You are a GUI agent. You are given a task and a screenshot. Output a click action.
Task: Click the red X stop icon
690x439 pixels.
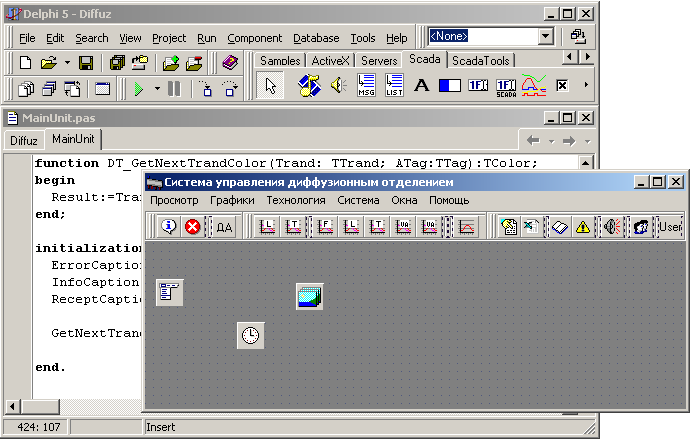click(192, 227)
